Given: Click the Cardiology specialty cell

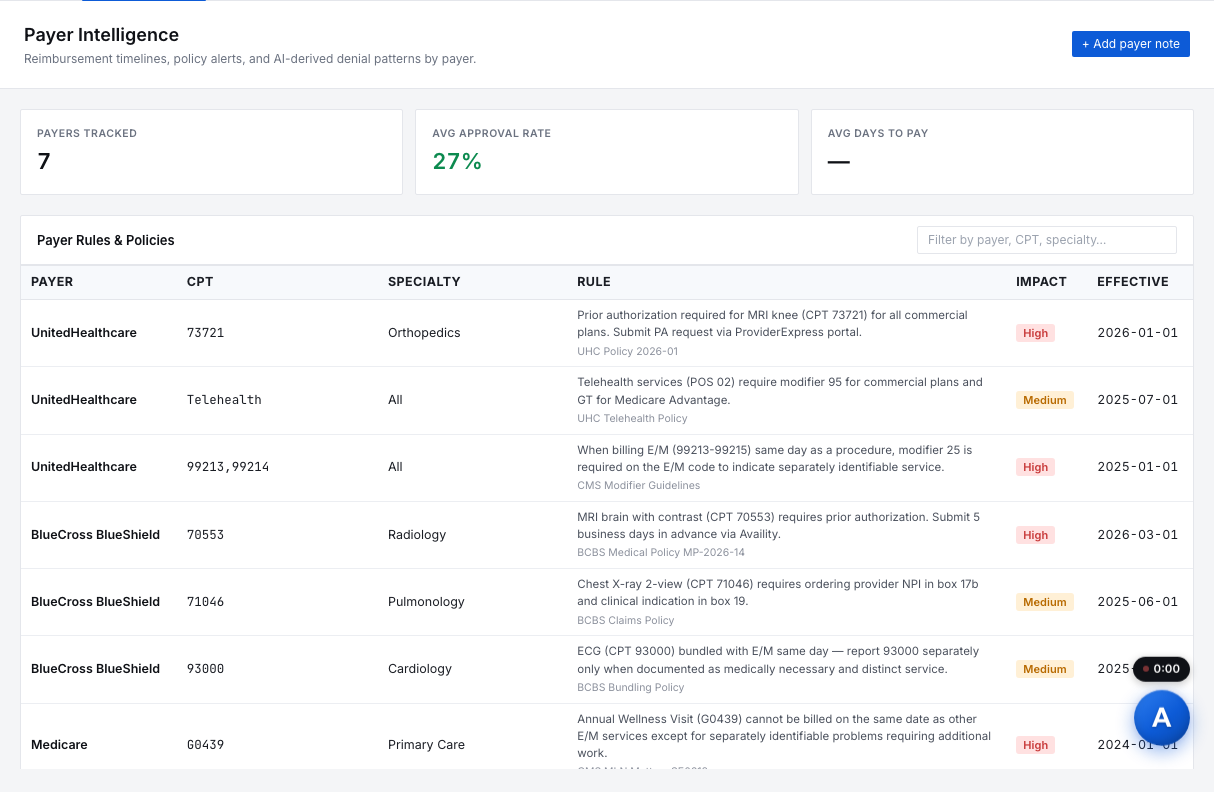Looking at the screenshot, I should (420, 669).
